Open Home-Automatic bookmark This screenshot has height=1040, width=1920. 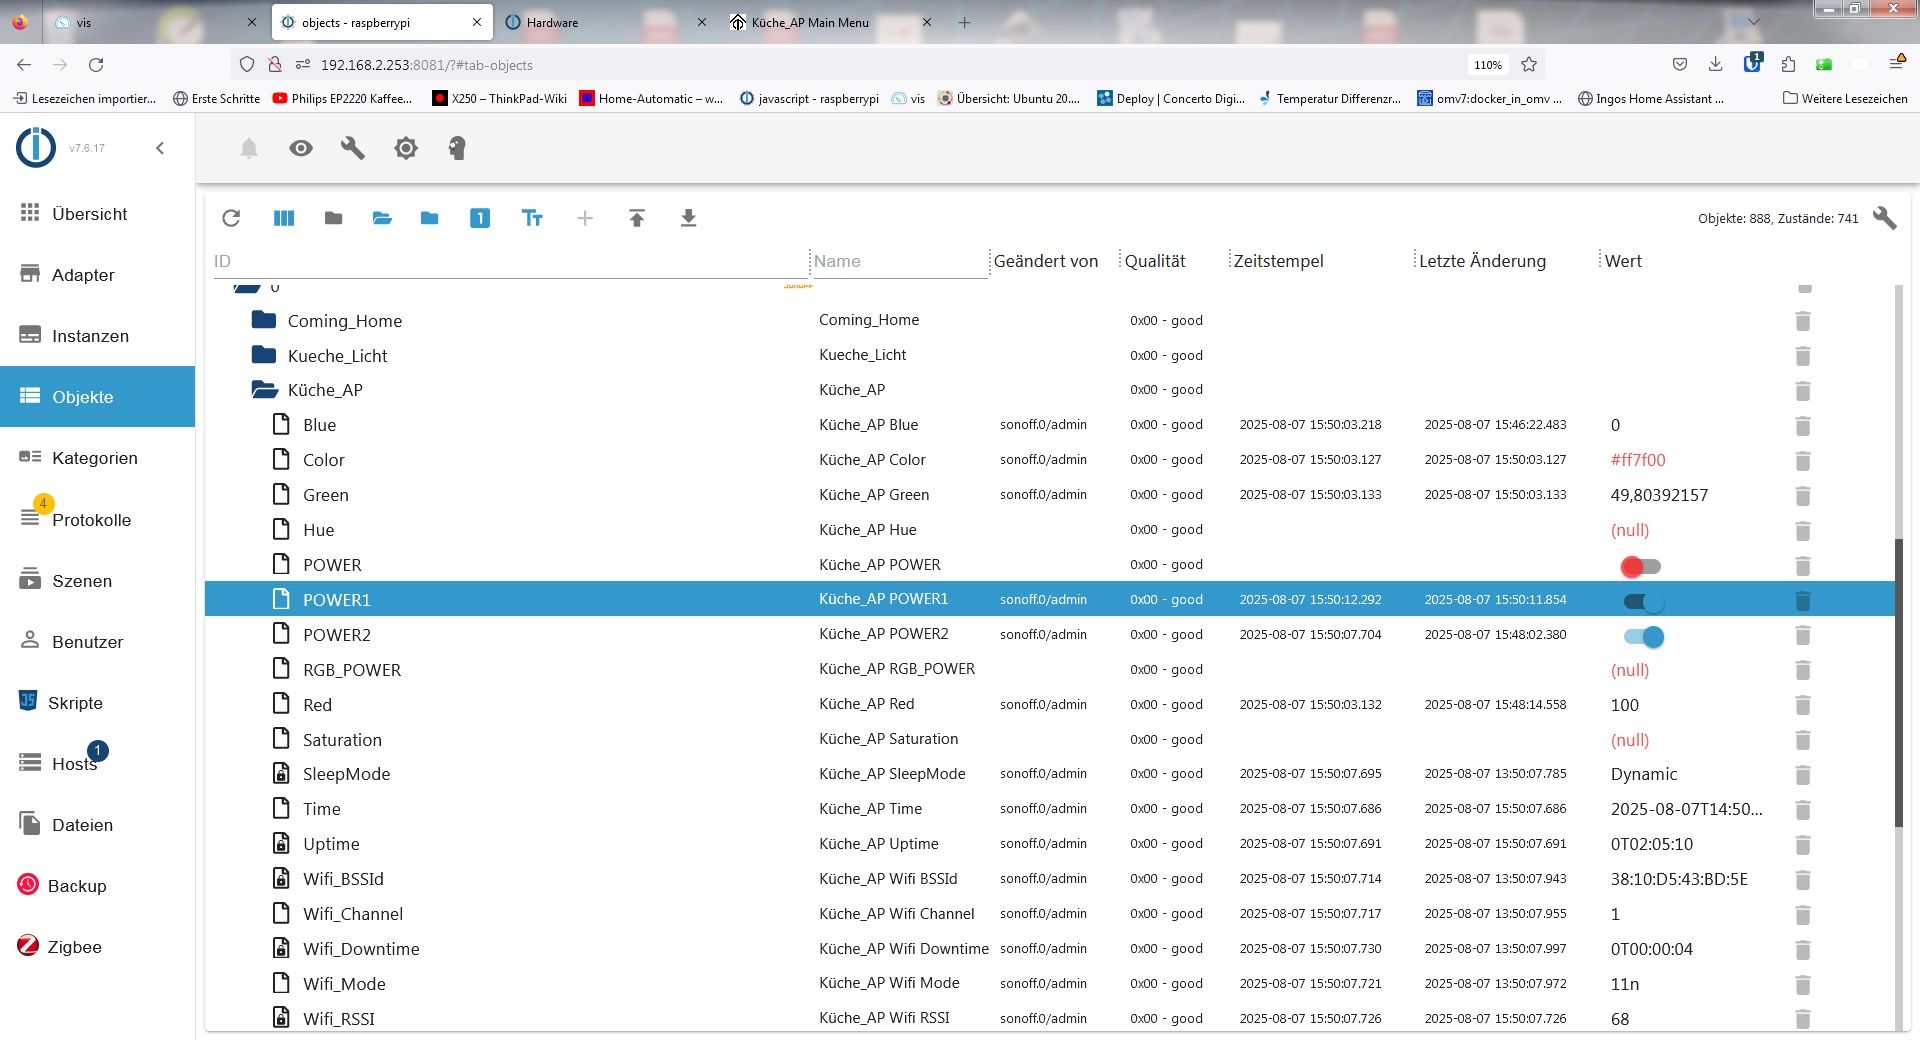651,98
